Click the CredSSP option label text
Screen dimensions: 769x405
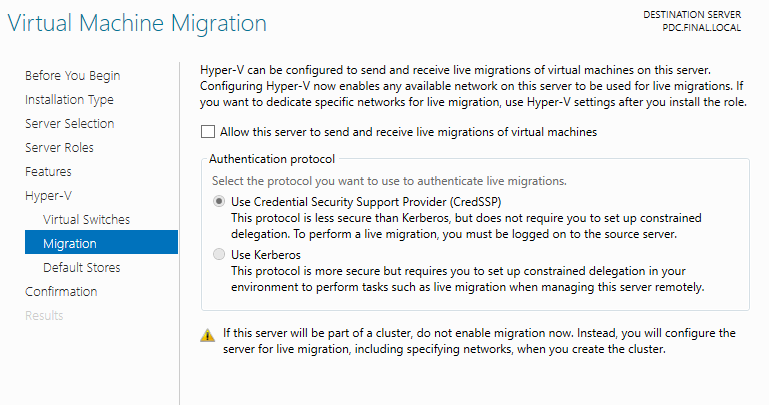coord(366,202)
